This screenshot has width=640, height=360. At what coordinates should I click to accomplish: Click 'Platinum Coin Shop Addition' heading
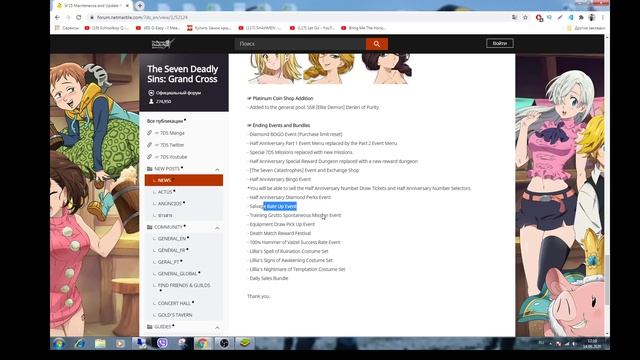pos(283,98)
